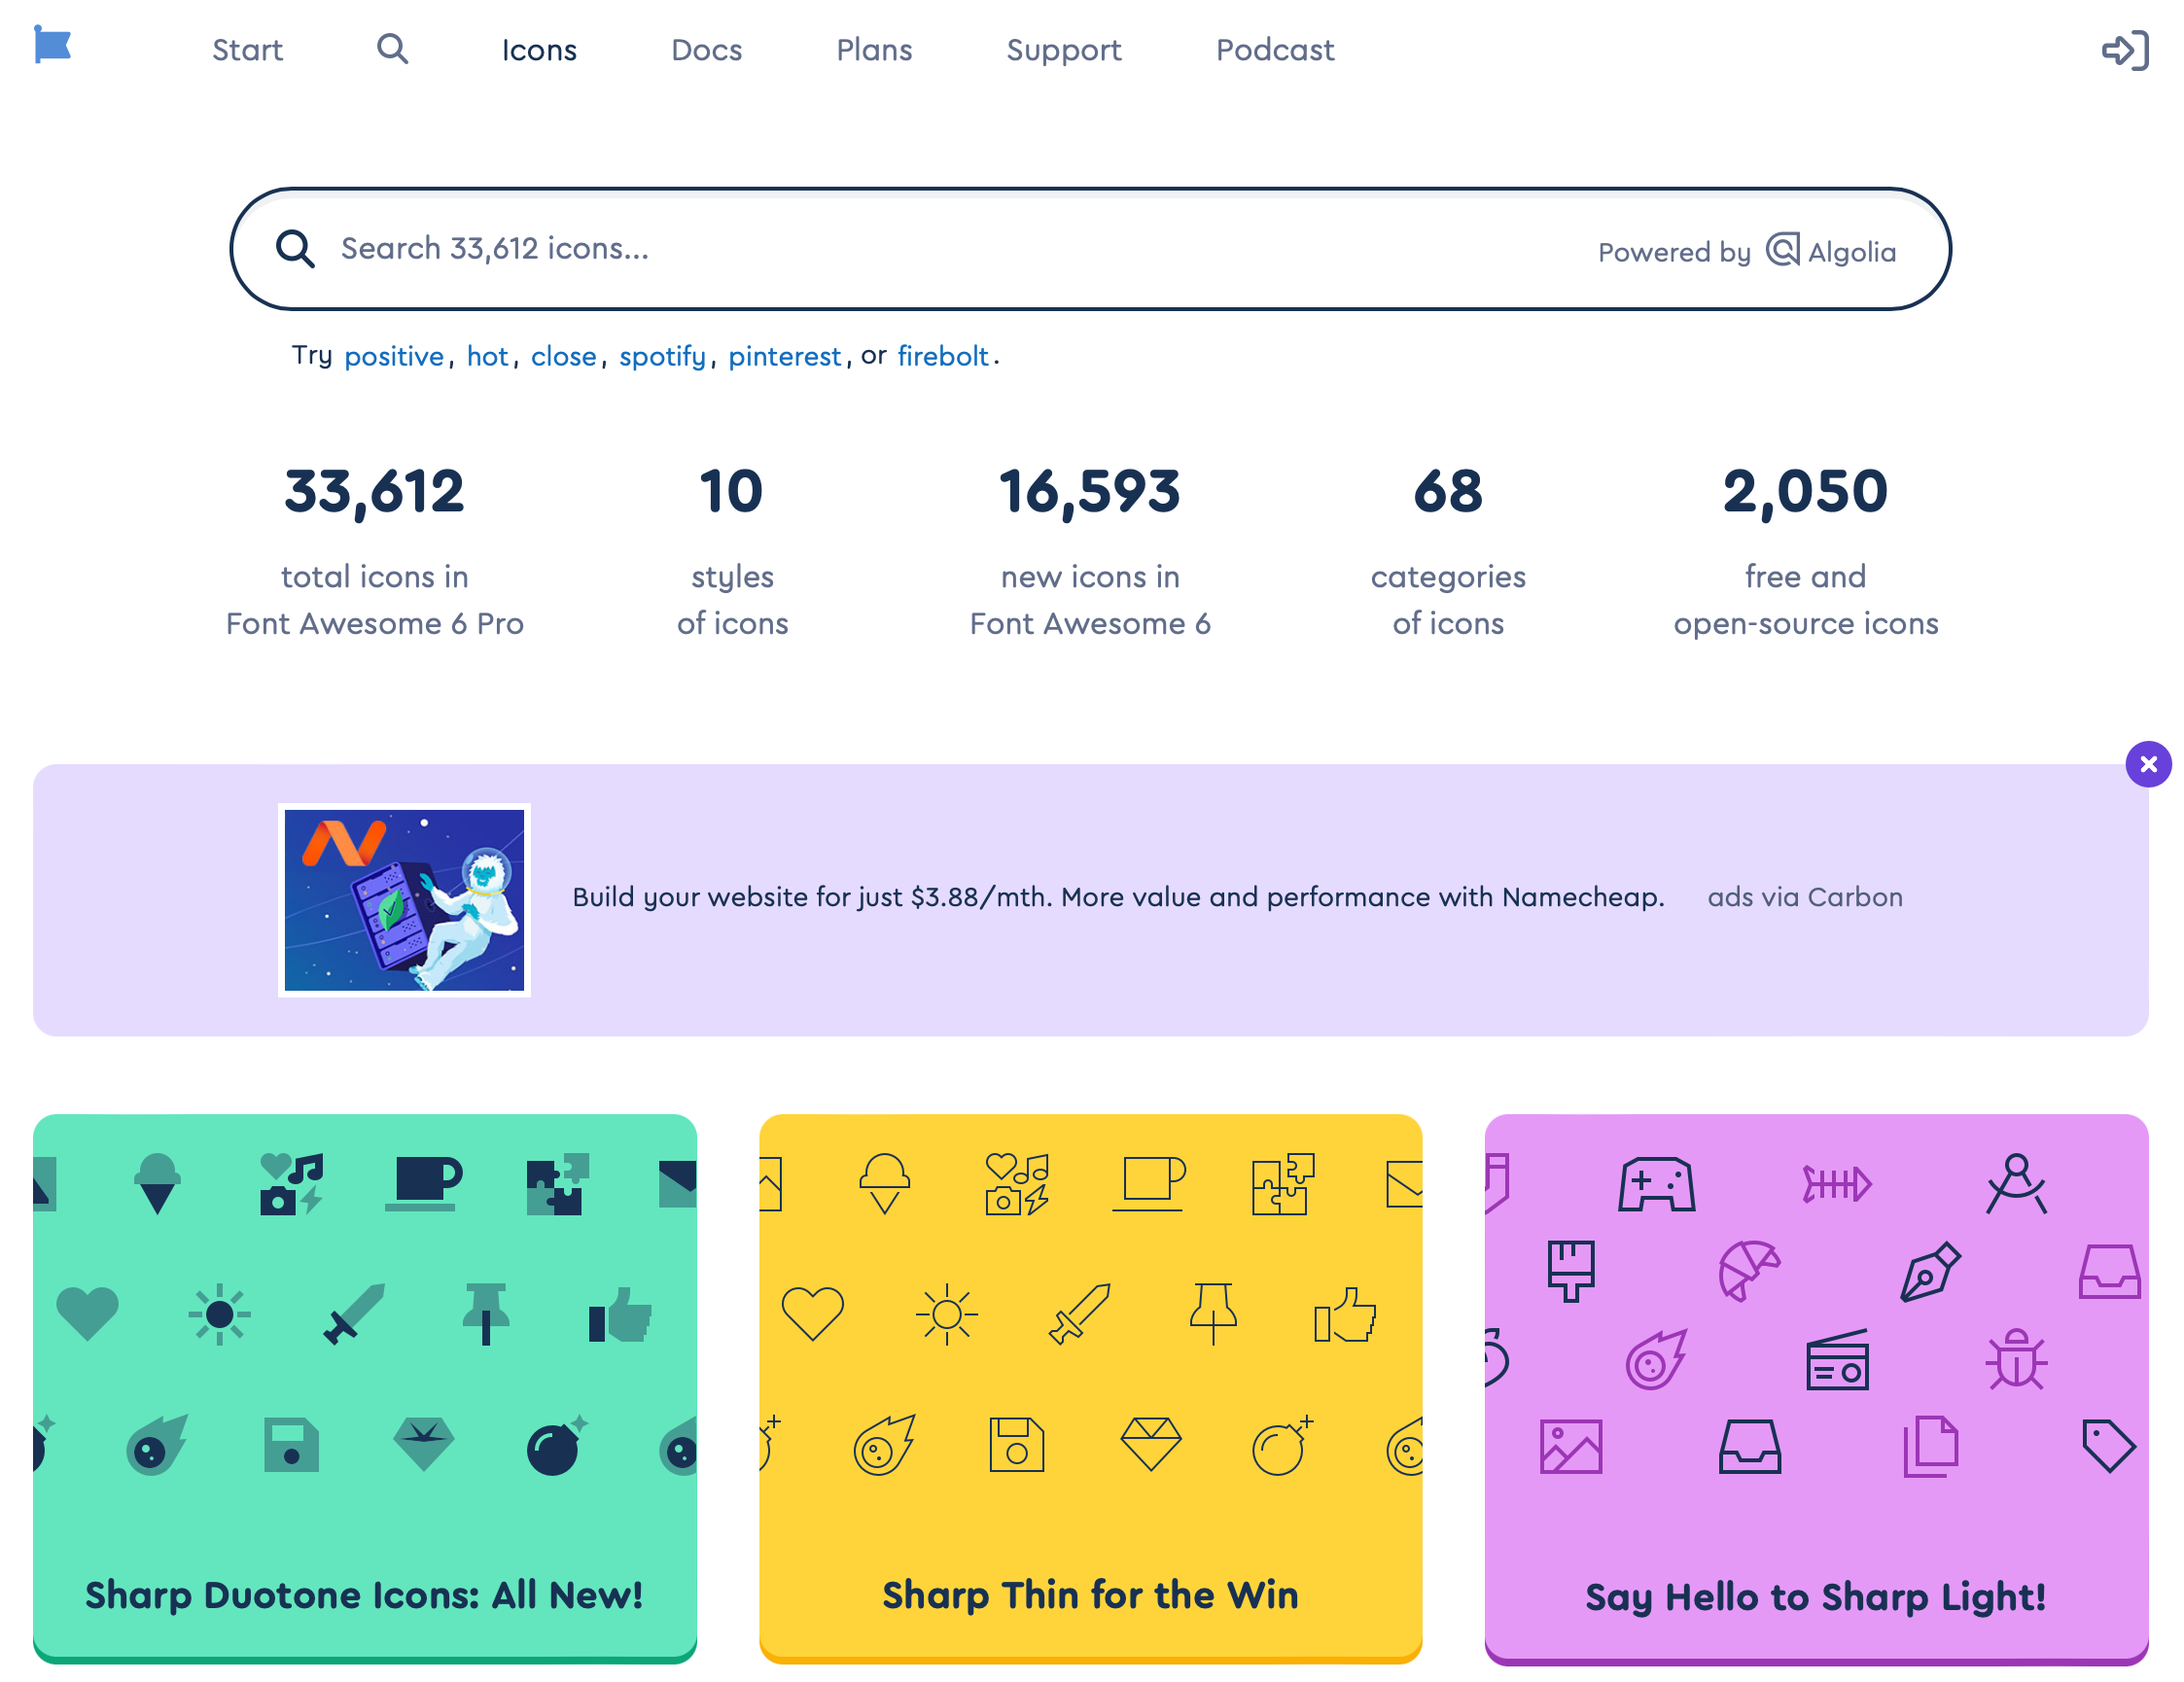Open the 'Sharp Thin for the Win' card
The width and height of the screenshot is (2184, 1682).
pyautogui.click(x=1090, y=1388)
